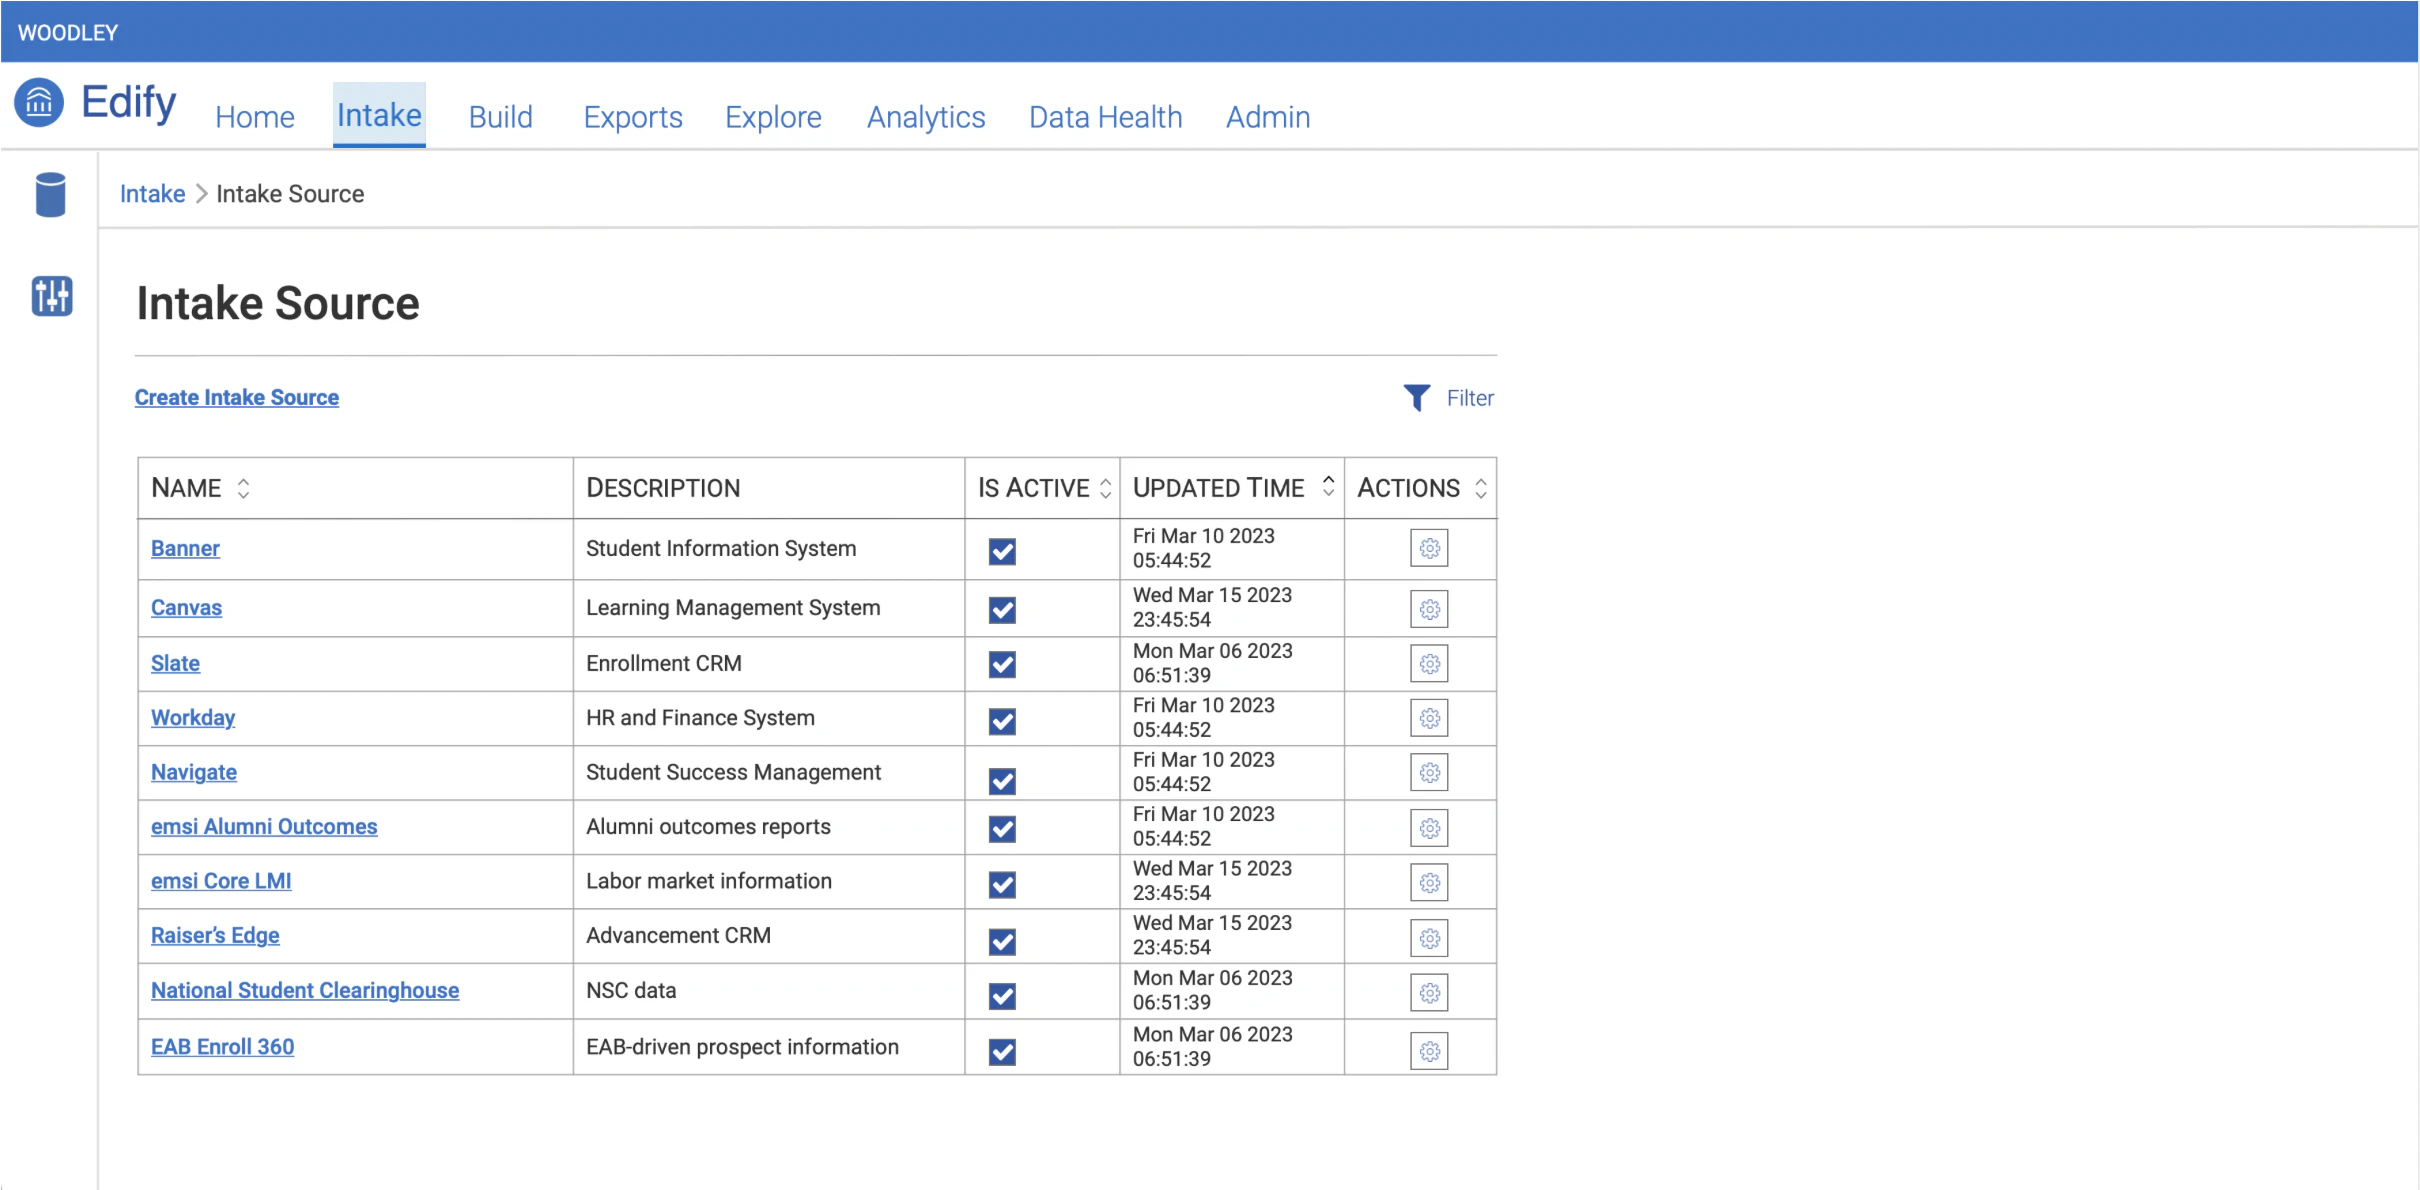Click the Create Intake Source link
Viewport: 2420px width, 1190px height.
pos(237,397)
